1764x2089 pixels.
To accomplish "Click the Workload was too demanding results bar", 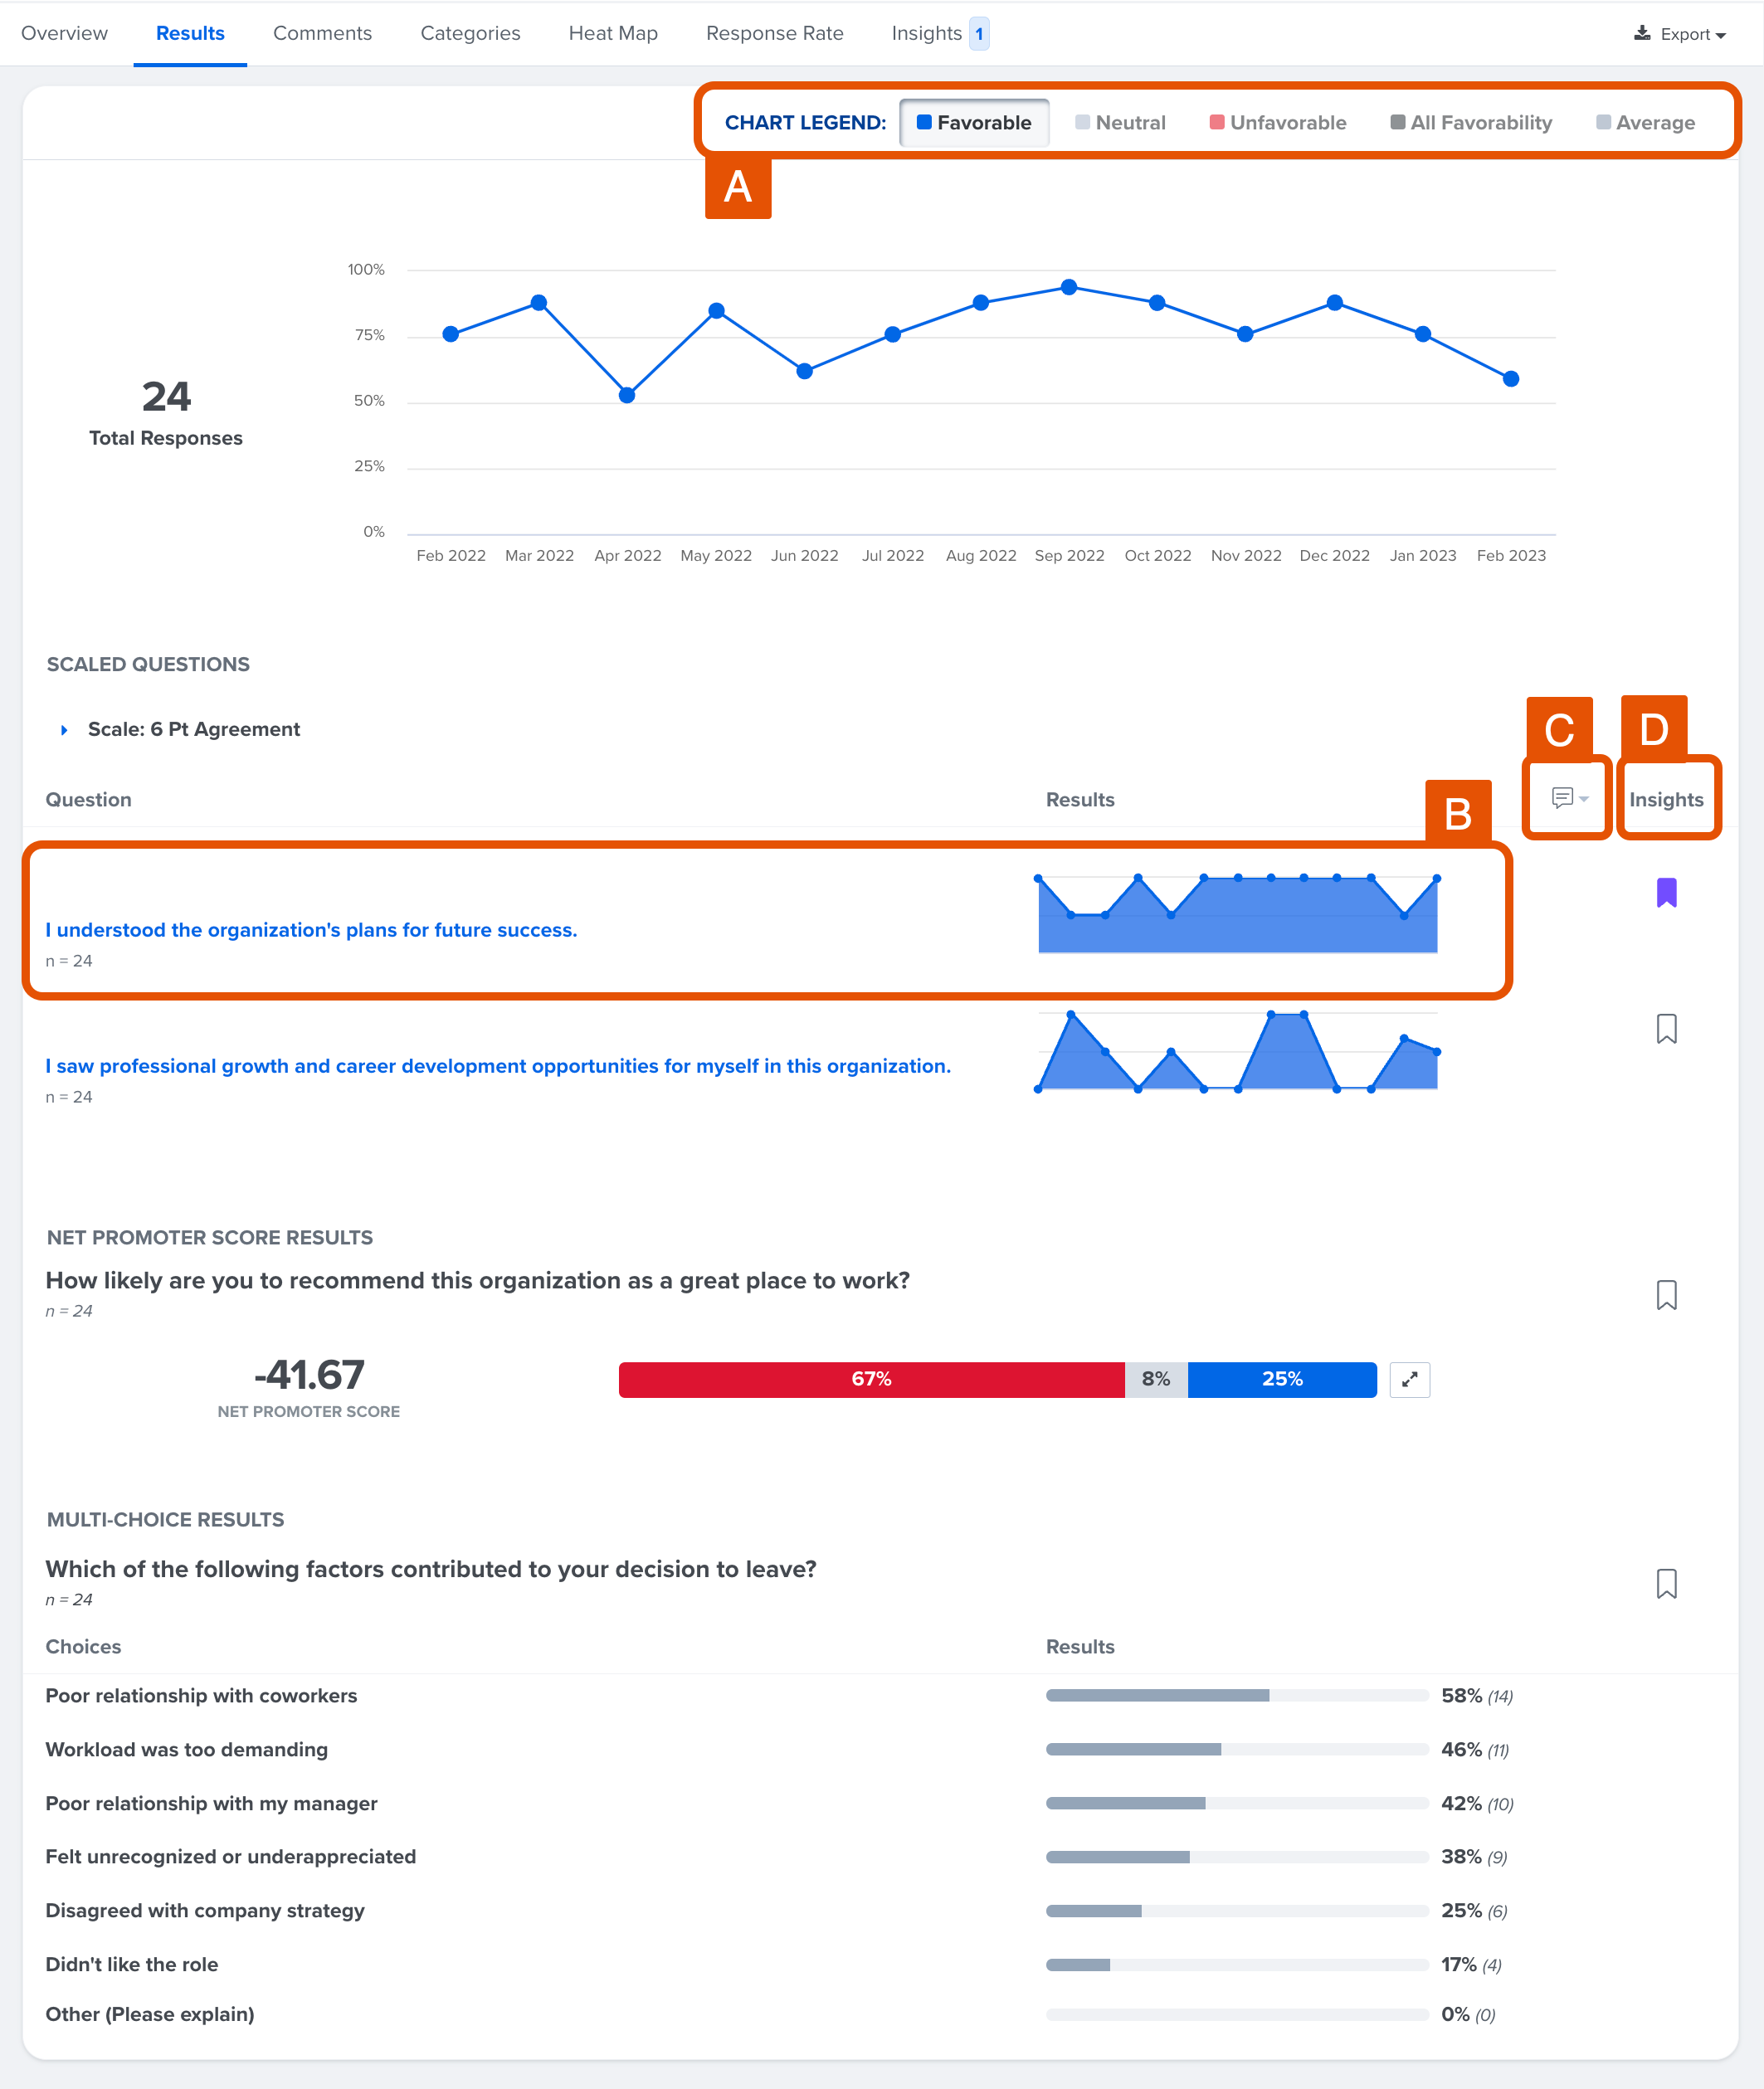I will tap(1135, 1750).
